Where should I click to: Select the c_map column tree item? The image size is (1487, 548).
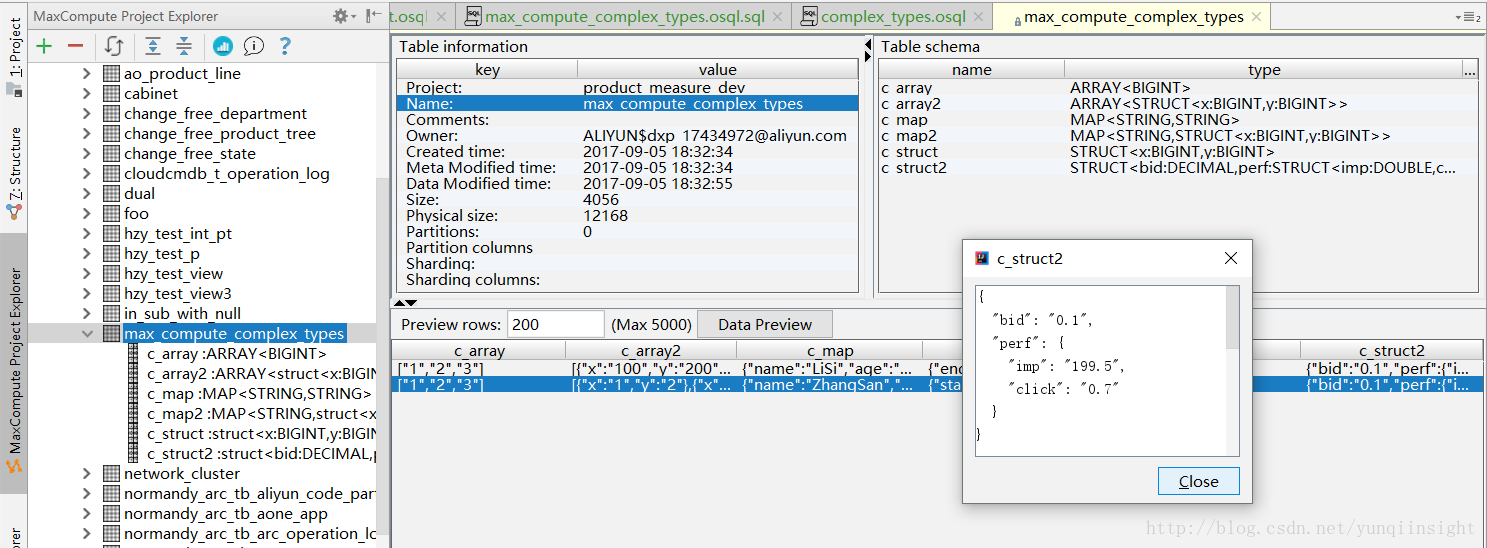[259, 394]
